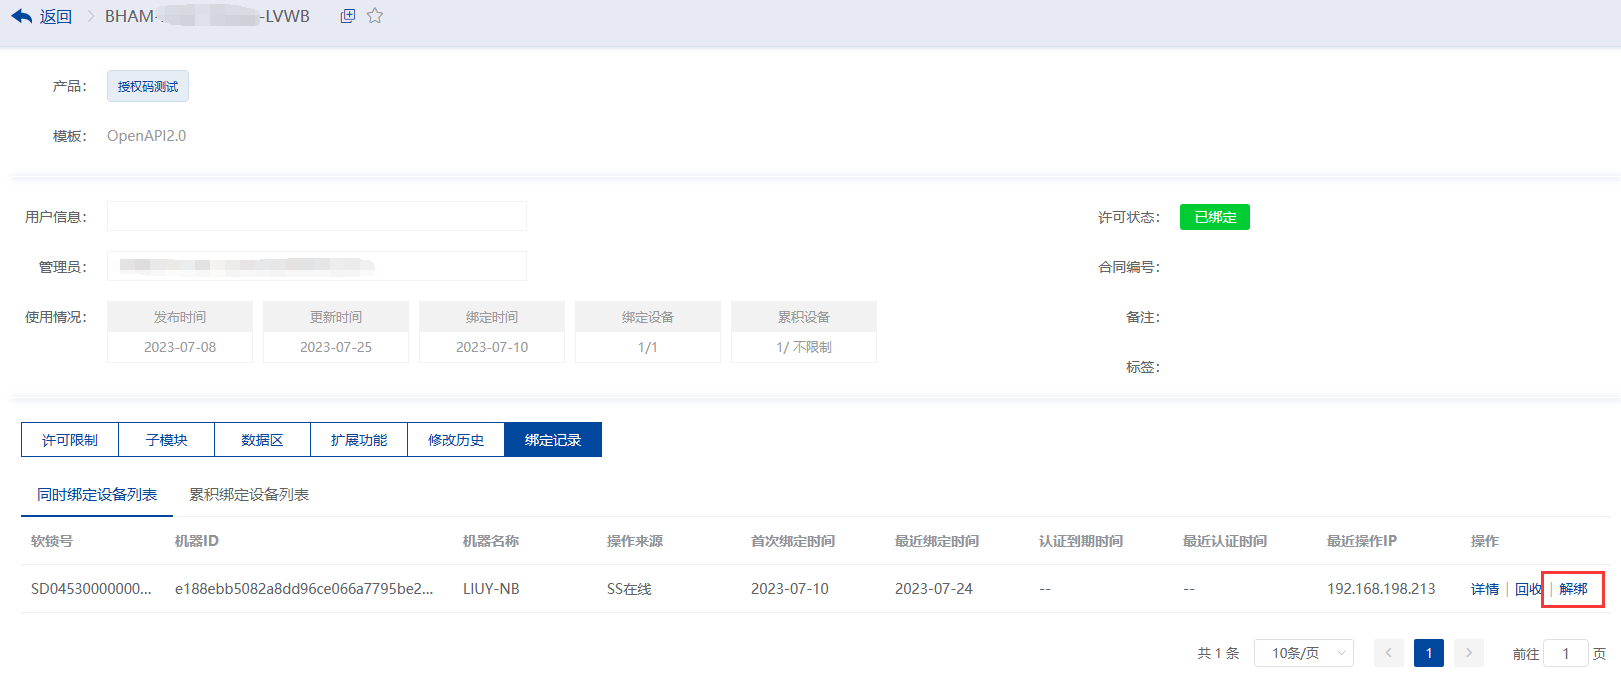Click machine ID e188ebb5082a8dd96ce066a7795be2...
1621x685 pixels.
pos(304,589)
